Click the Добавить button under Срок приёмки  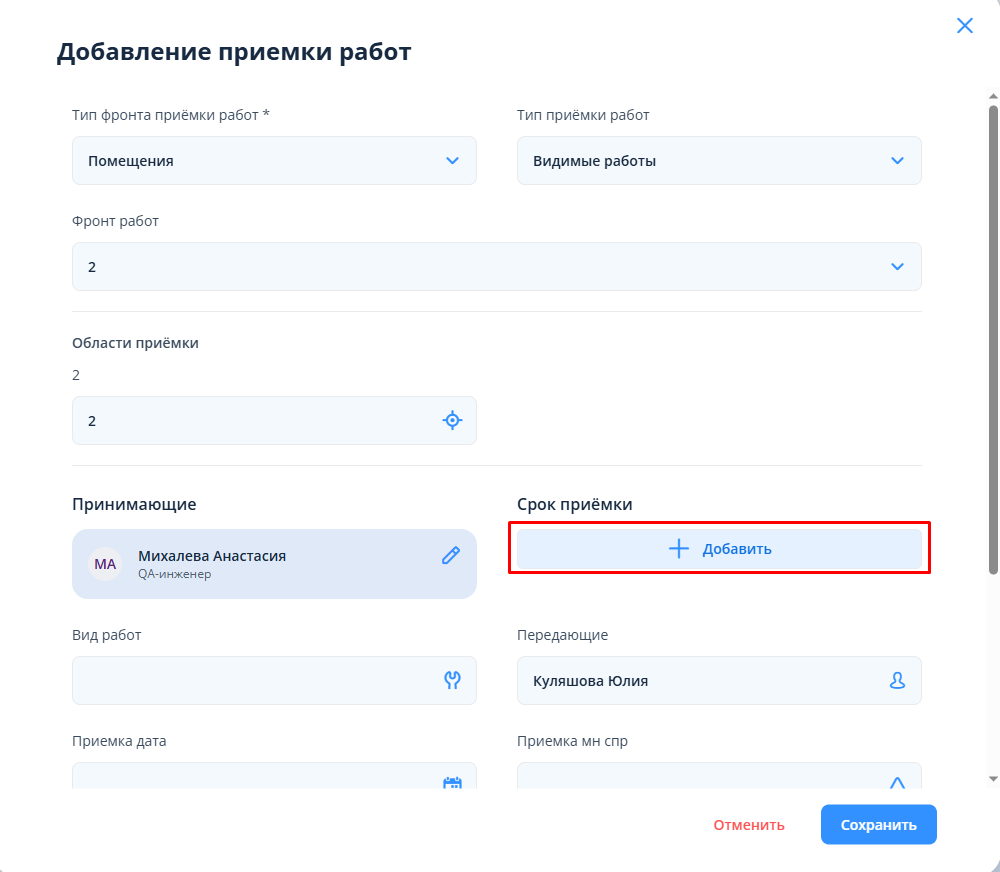pyautogui.click(x=720, y=549)
